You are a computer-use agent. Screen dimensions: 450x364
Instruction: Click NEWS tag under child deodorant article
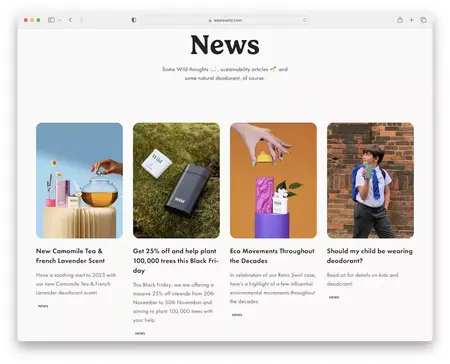[x=334, y=297]
